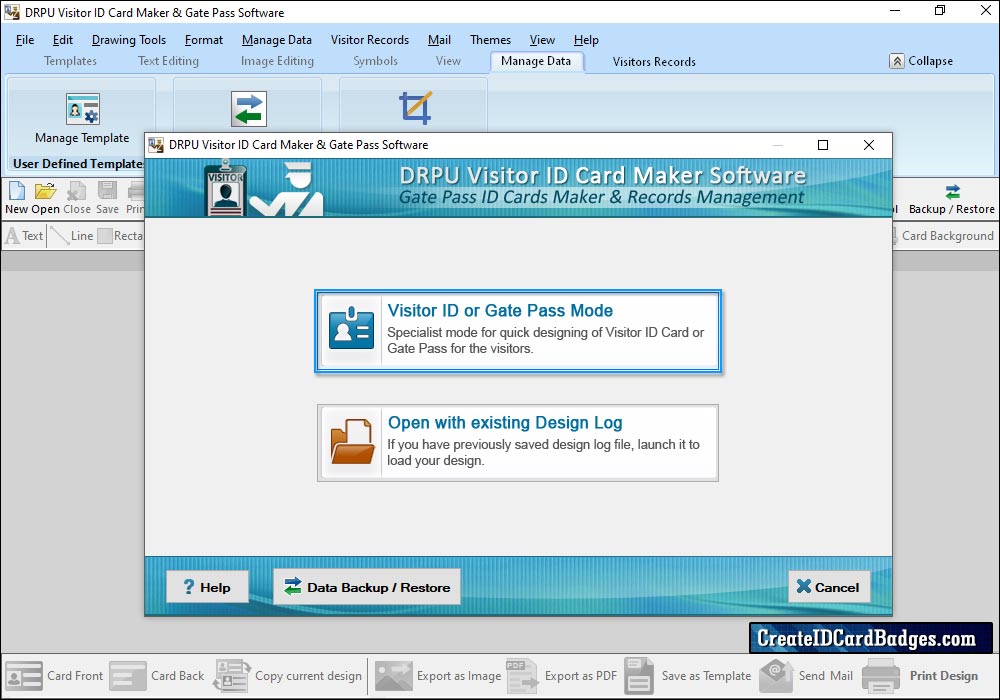Switch to the Image Editing ribbon tab
The width and height of the screenshot is (1000, 700).
point(277,61)
